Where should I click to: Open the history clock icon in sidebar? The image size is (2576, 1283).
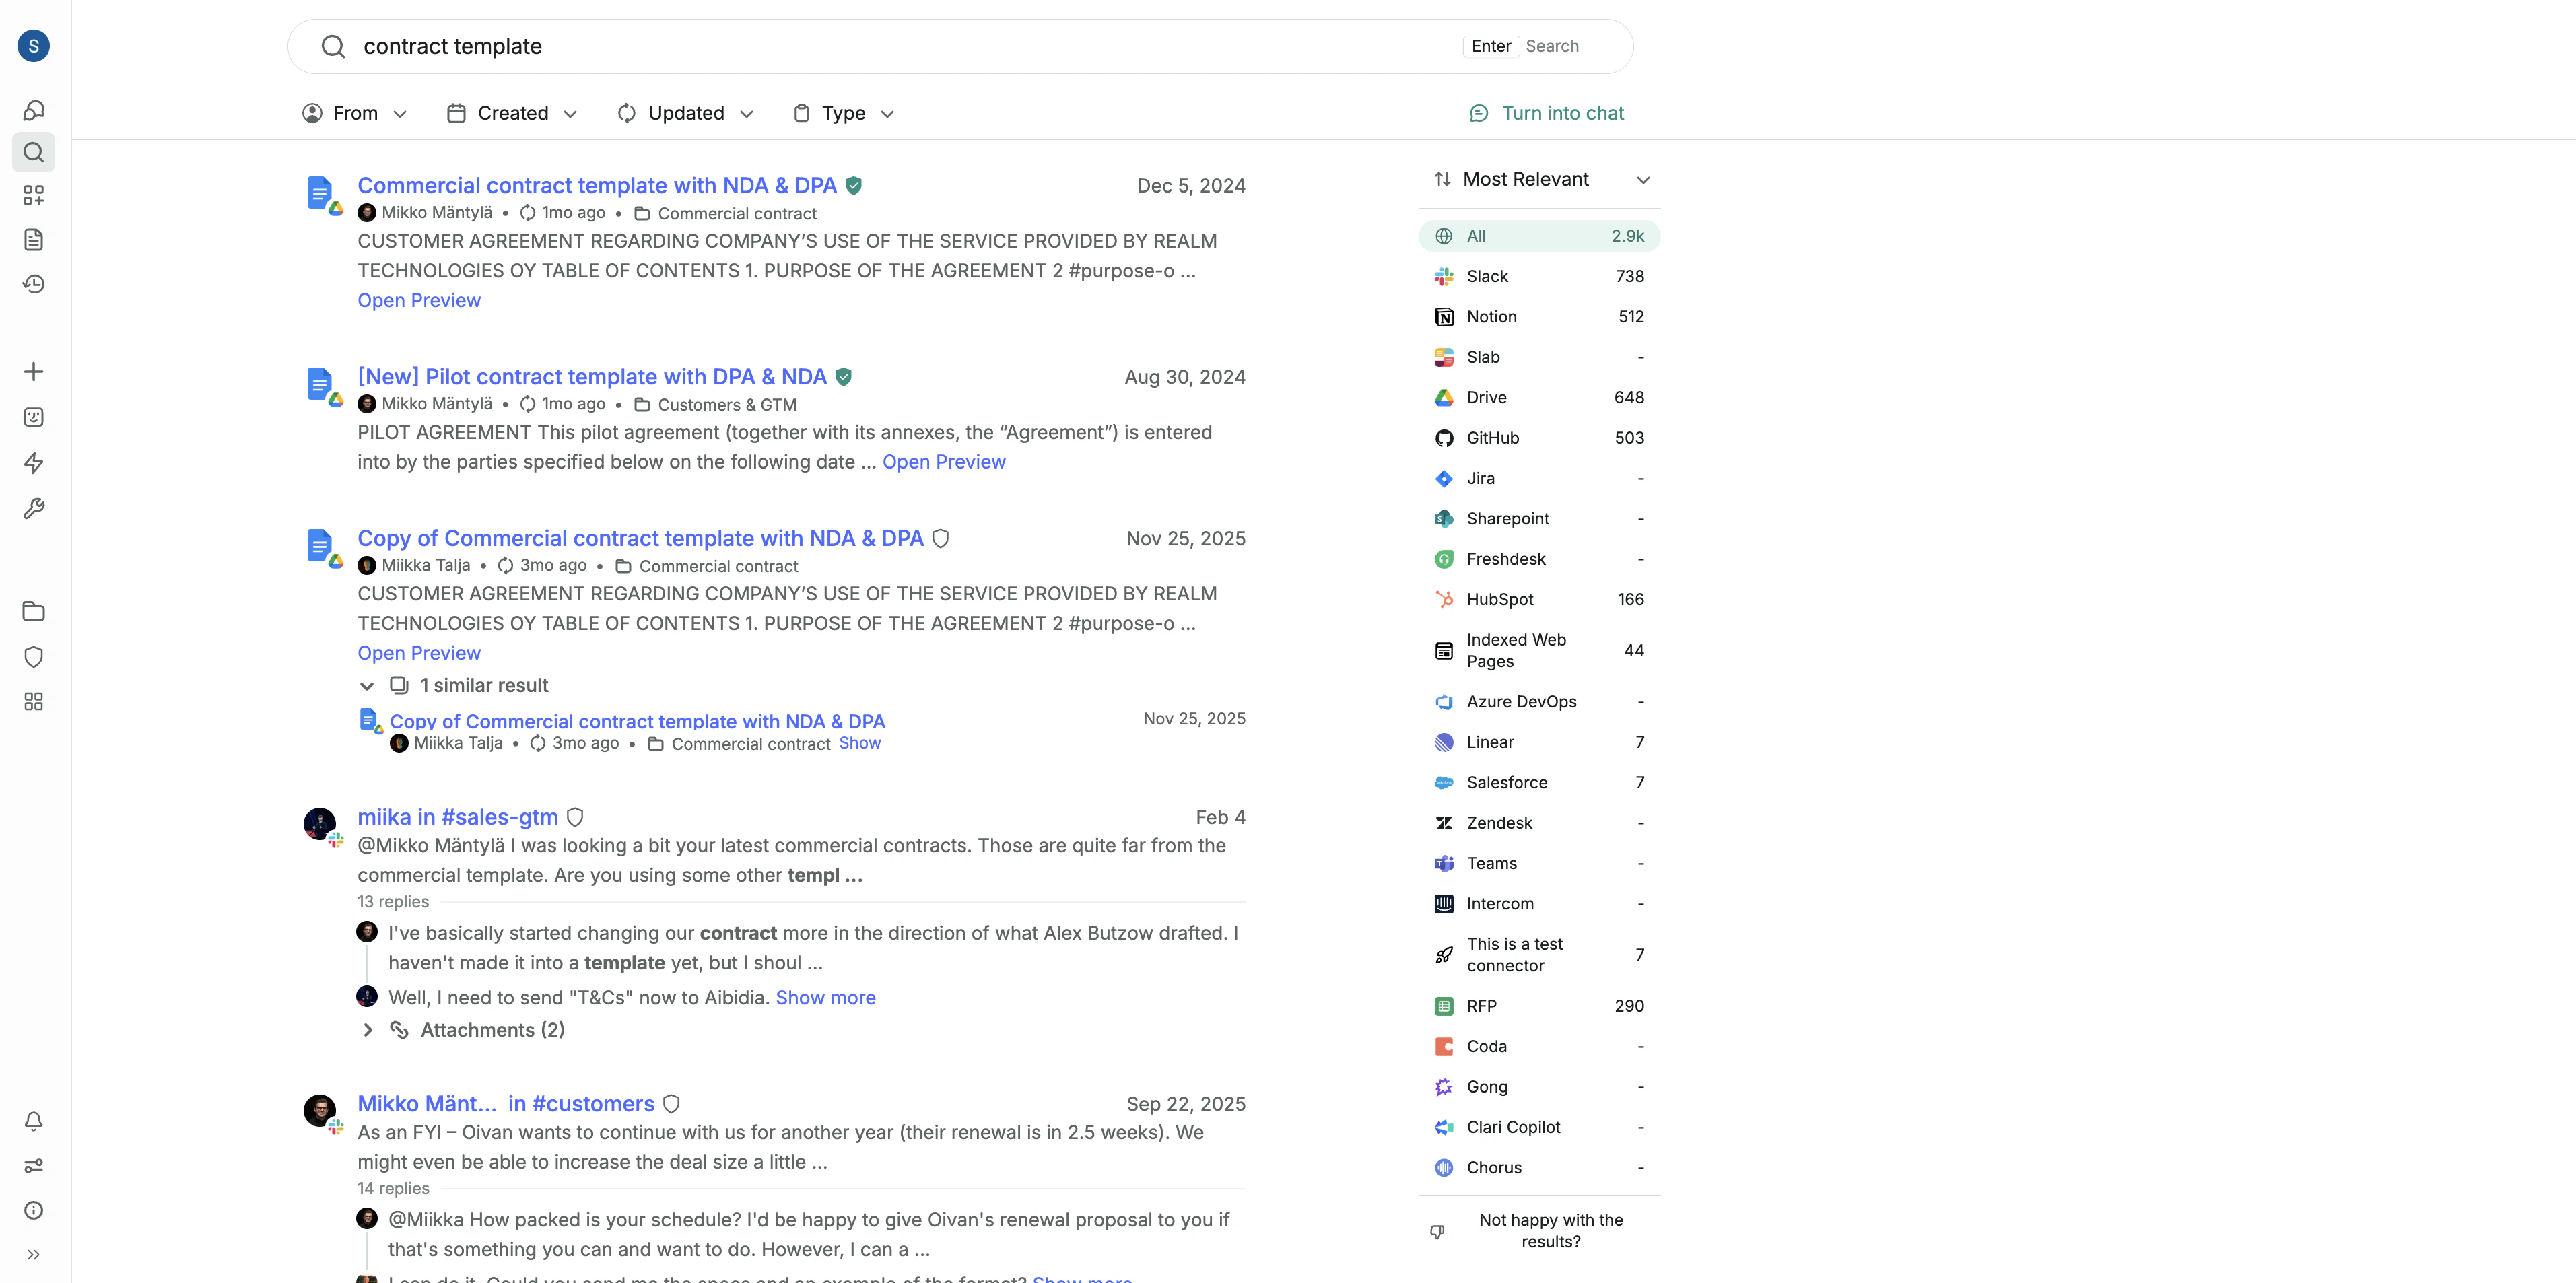point(33,284)
